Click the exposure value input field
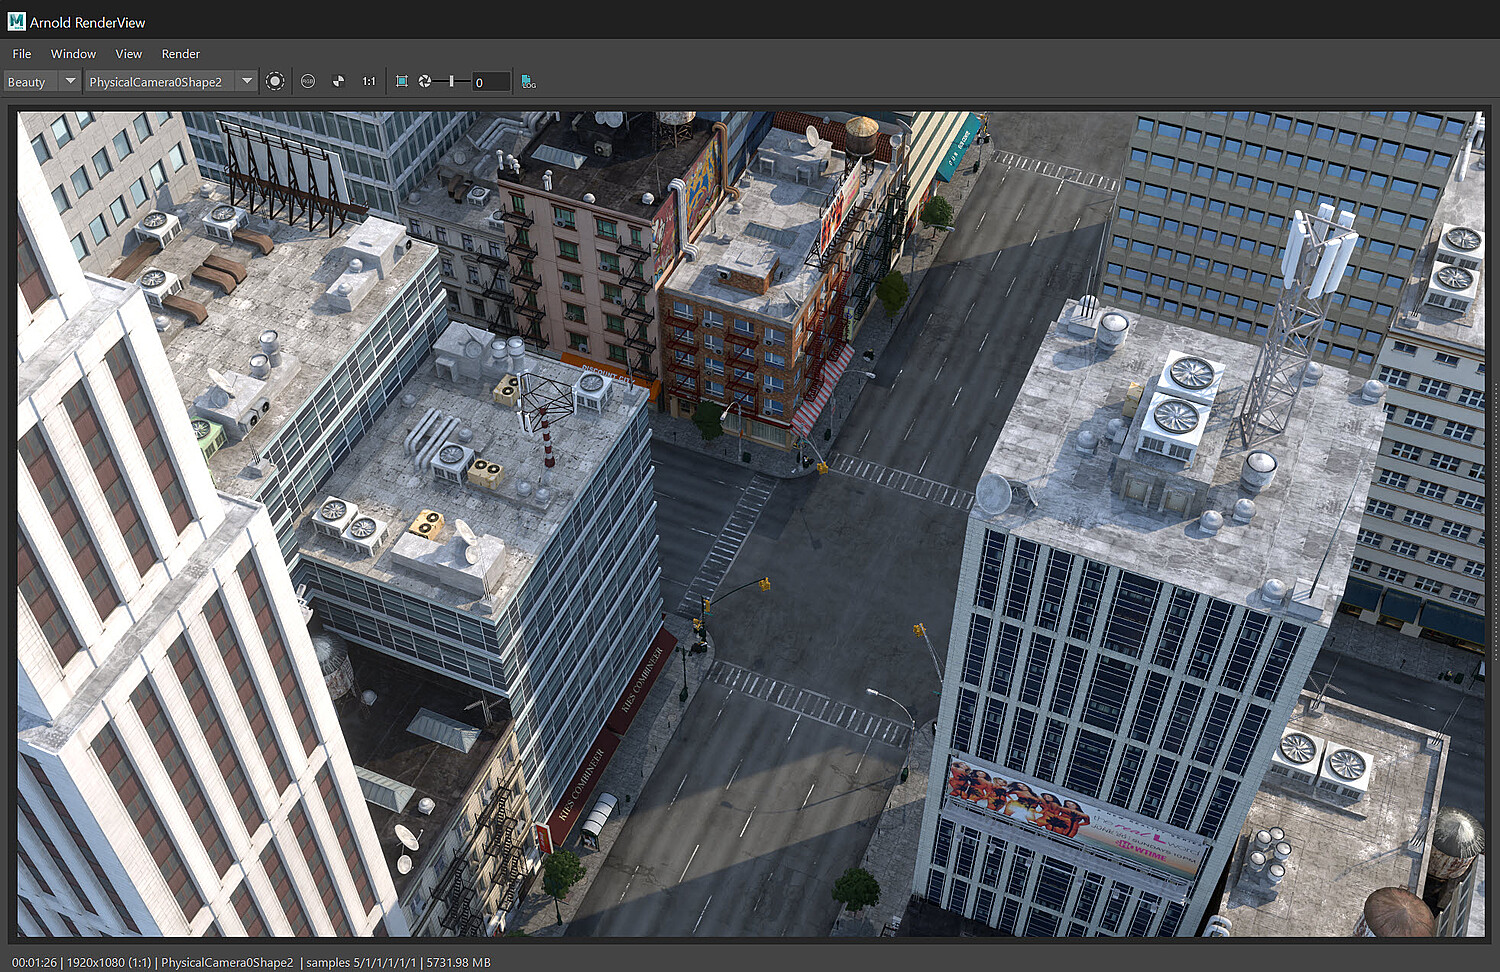The image size is (1500, 972). (490, 82)
